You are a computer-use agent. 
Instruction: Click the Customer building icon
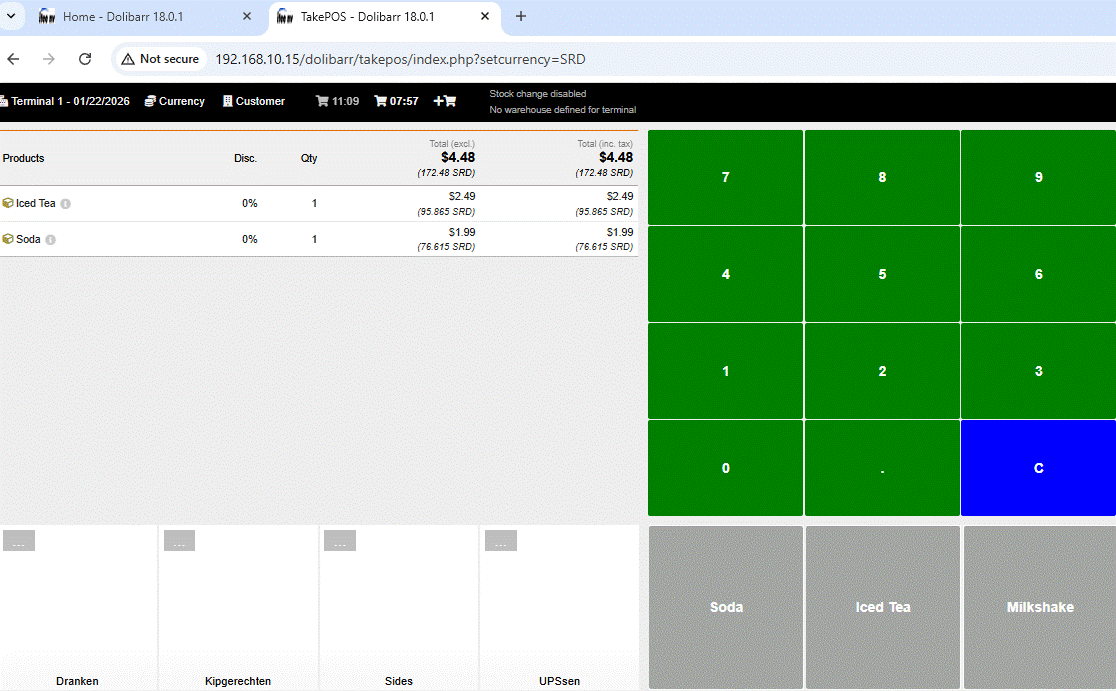tap(228, 101)
